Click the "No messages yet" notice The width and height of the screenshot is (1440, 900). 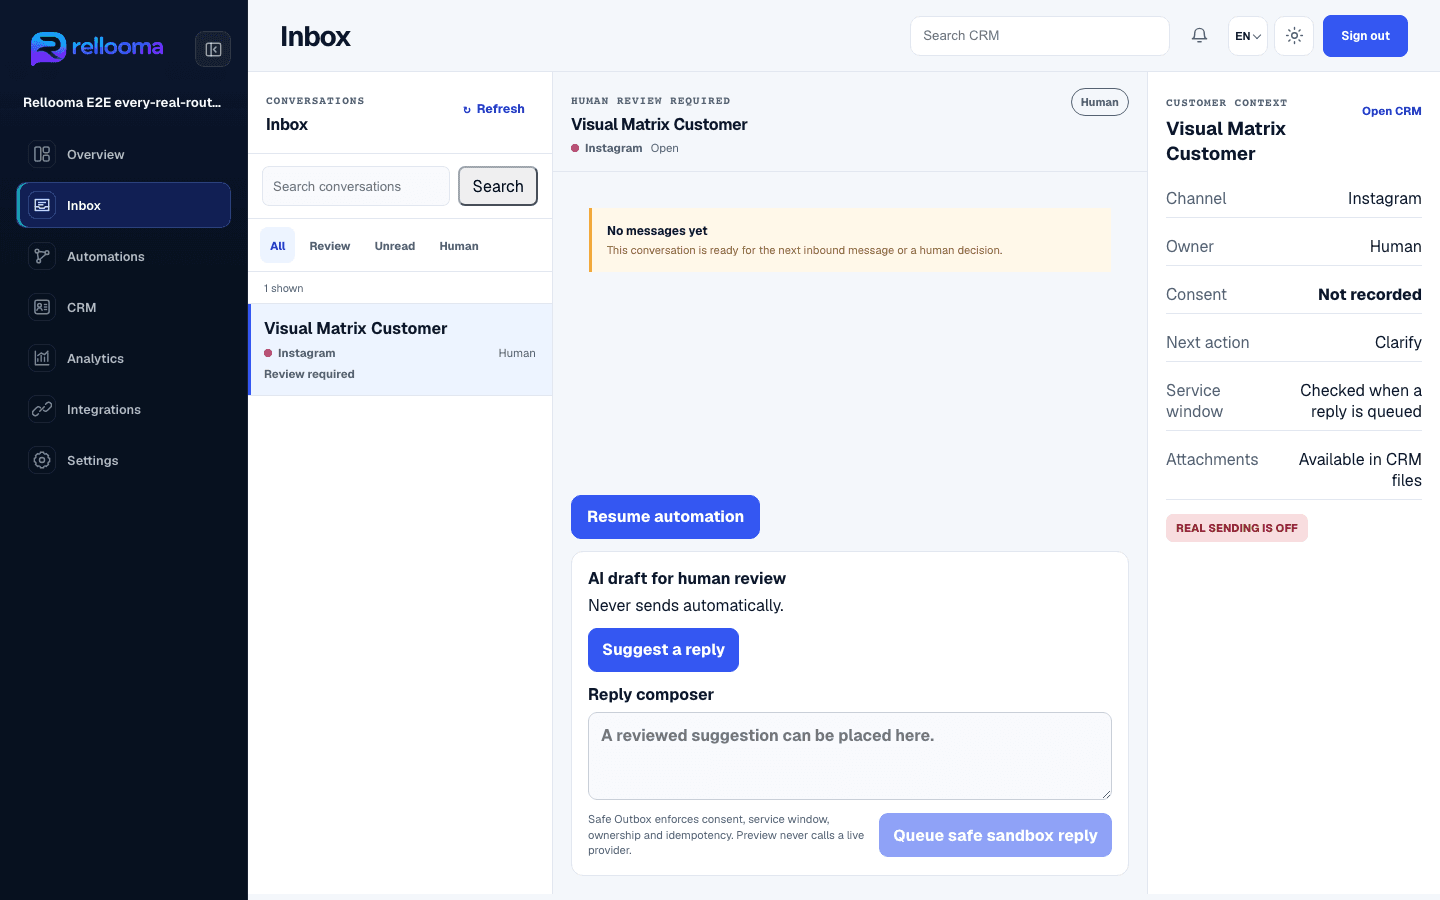point(850,240)
